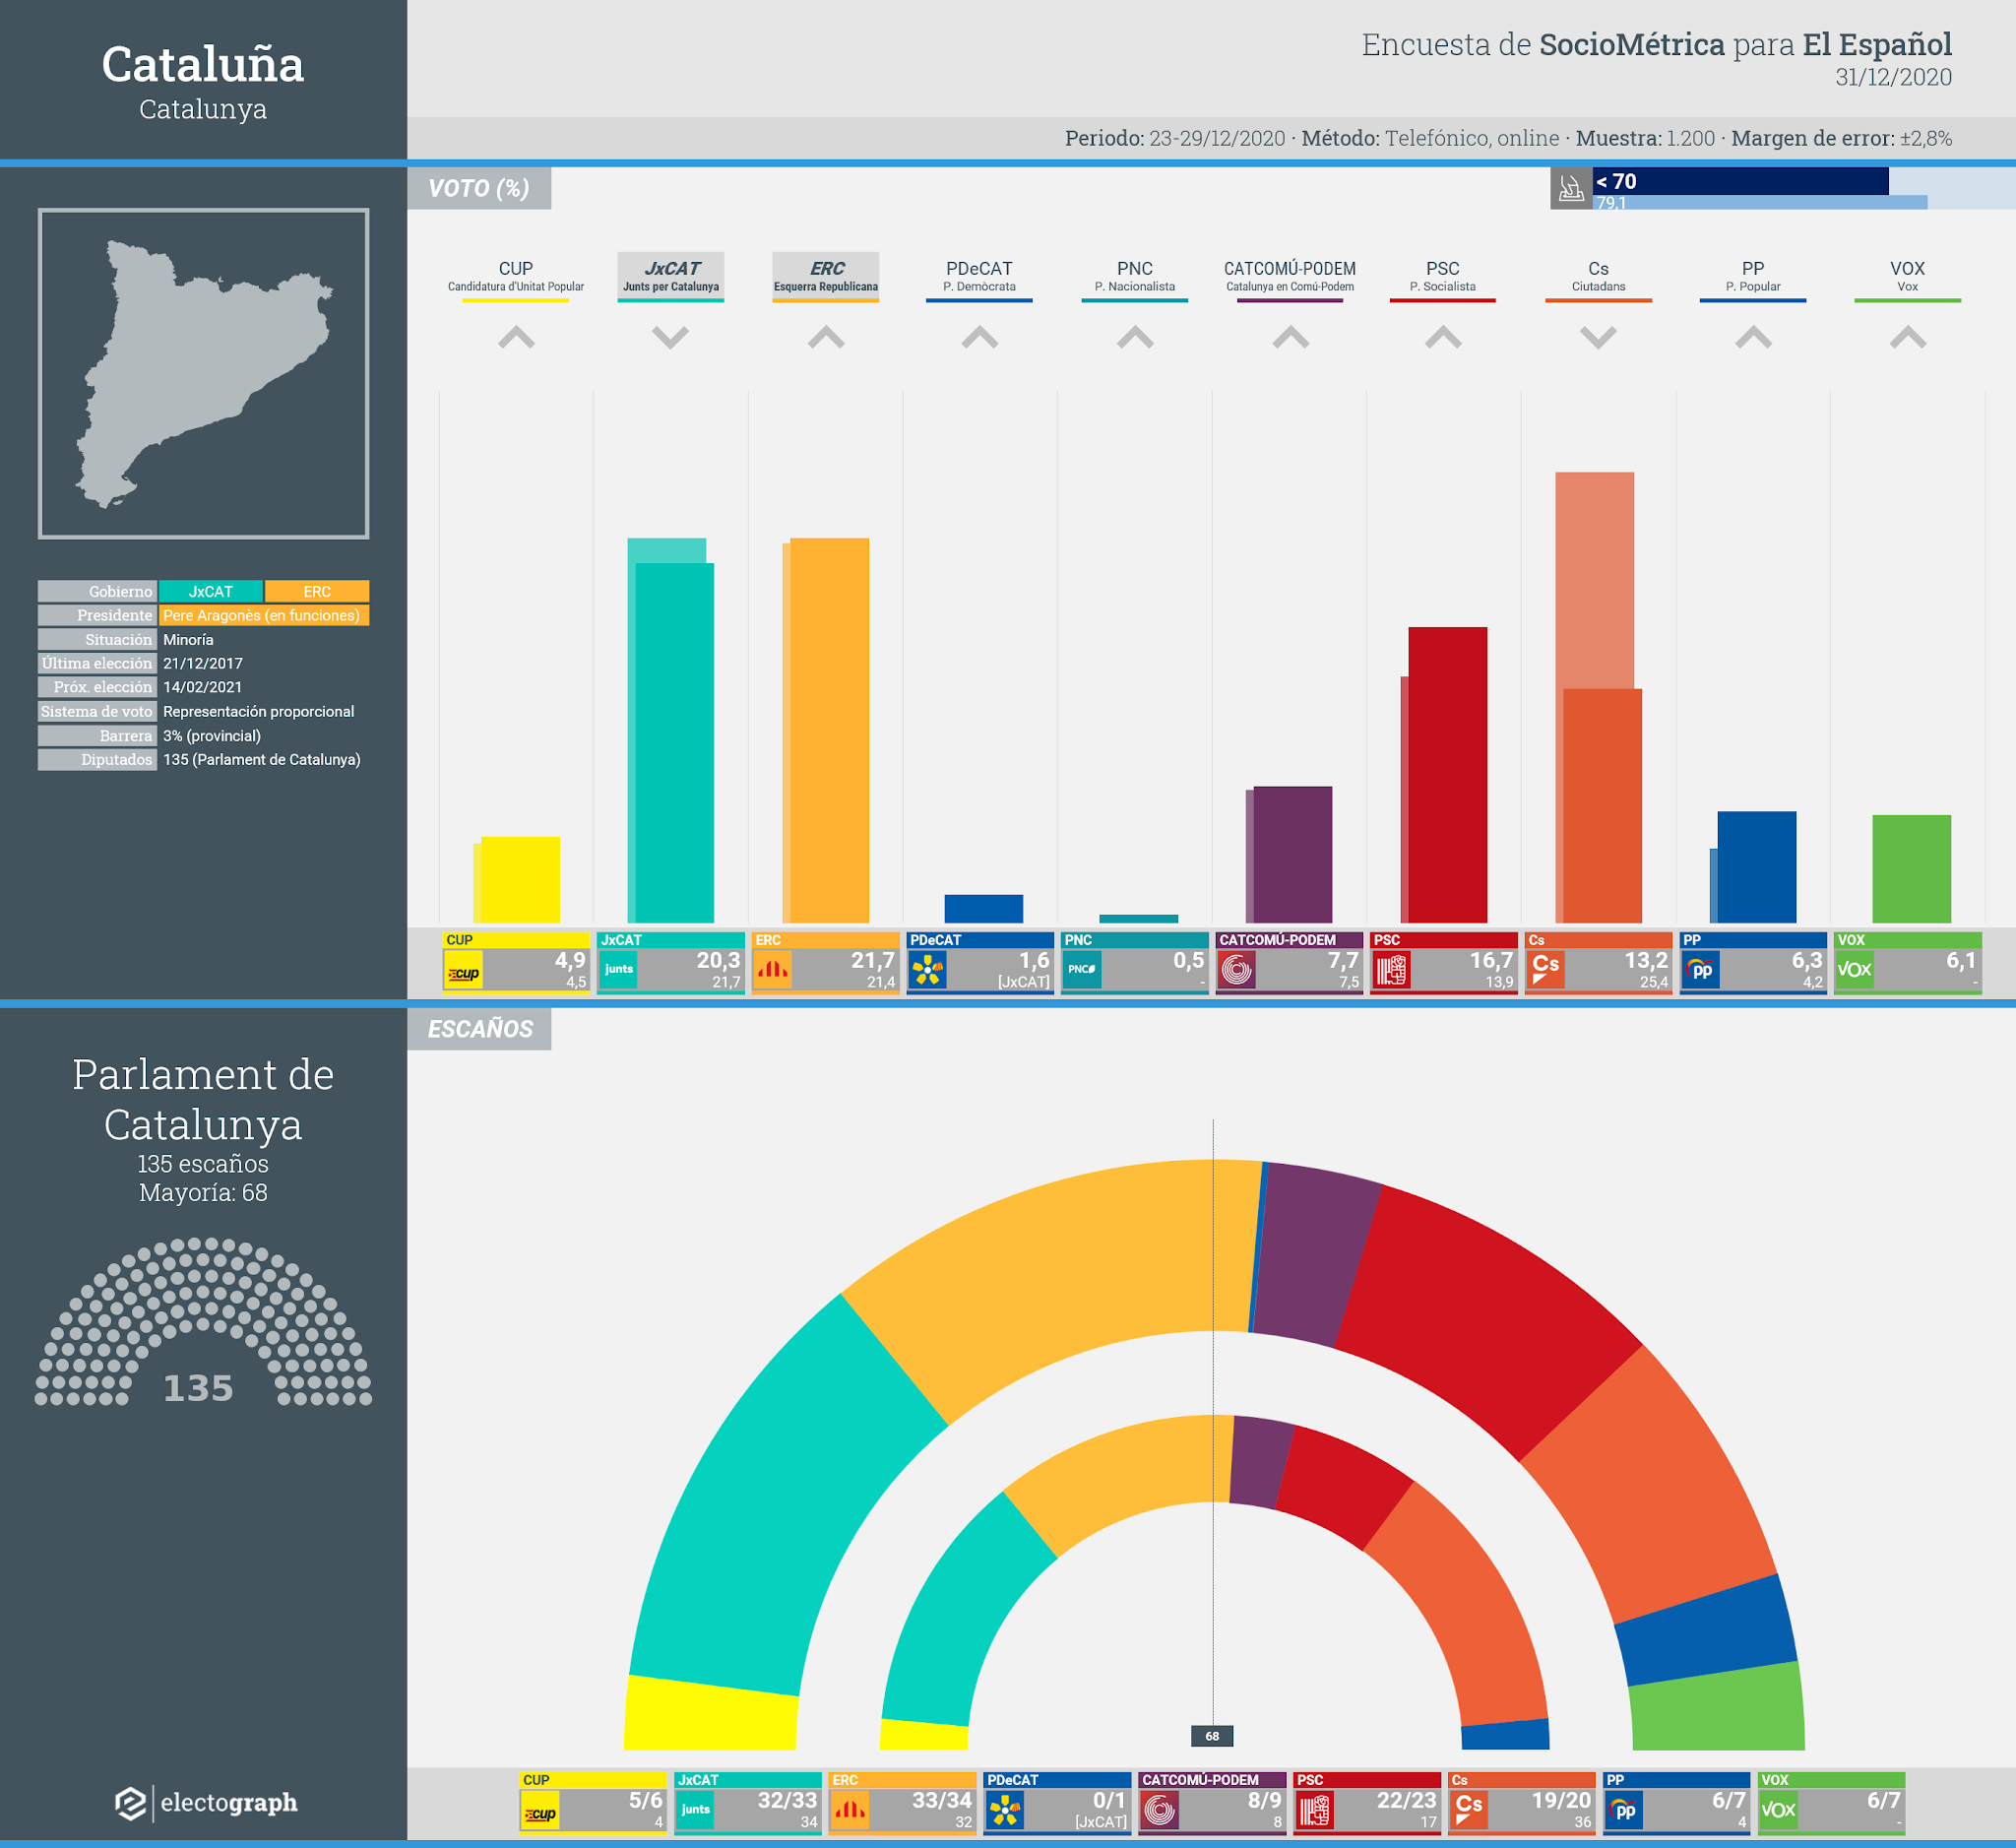Select the ESCAÑOS section tab
This screenshot has width=2016, height=1848.
tap(479, 1029)
